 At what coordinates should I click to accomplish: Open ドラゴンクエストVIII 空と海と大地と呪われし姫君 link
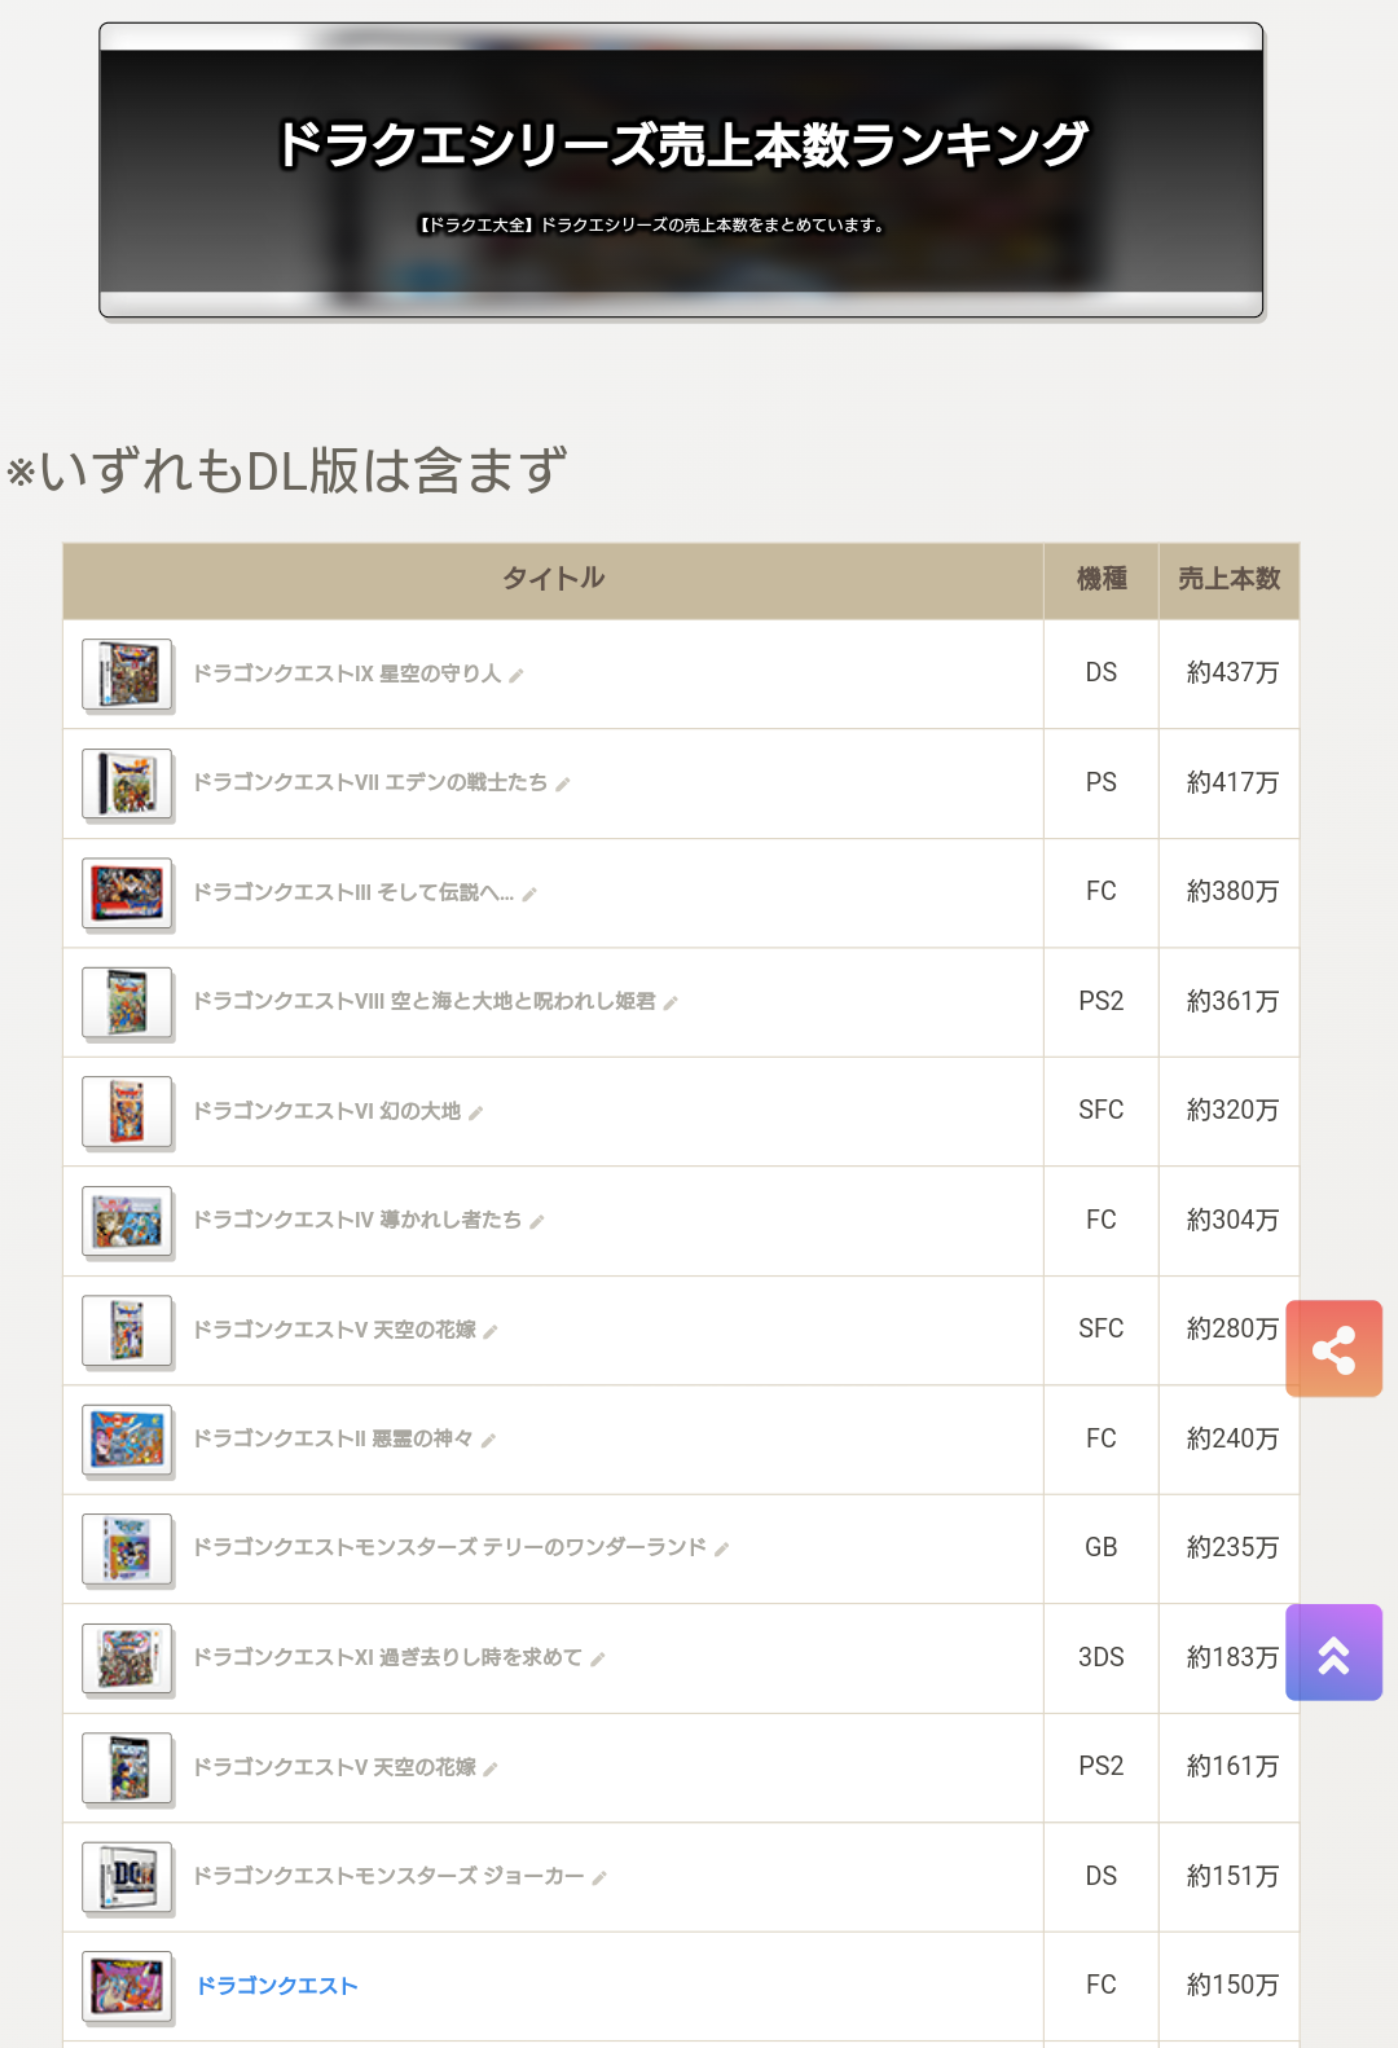click(x=424, y=1001)
